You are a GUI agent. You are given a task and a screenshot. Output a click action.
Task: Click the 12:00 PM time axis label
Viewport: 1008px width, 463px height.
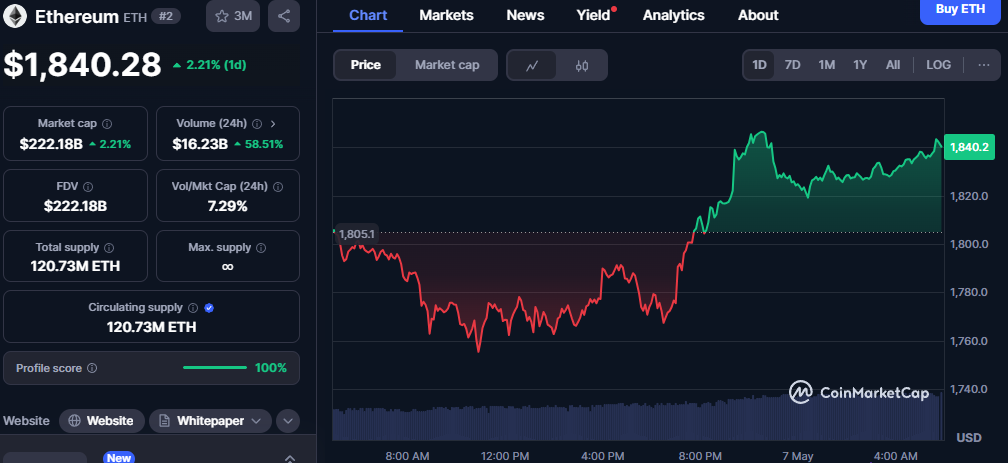point(505,456)
